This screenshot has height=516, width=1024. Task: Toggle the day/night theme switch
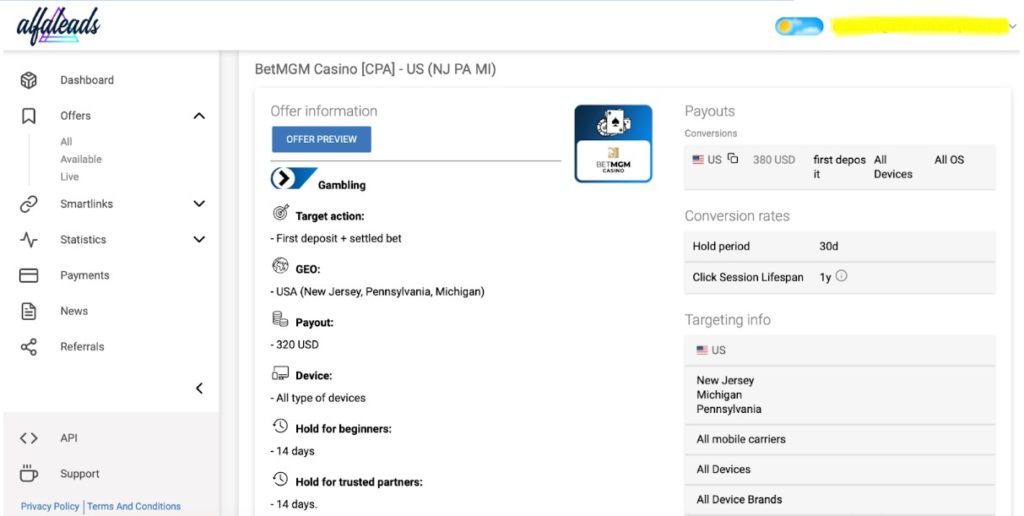[799, 26]
